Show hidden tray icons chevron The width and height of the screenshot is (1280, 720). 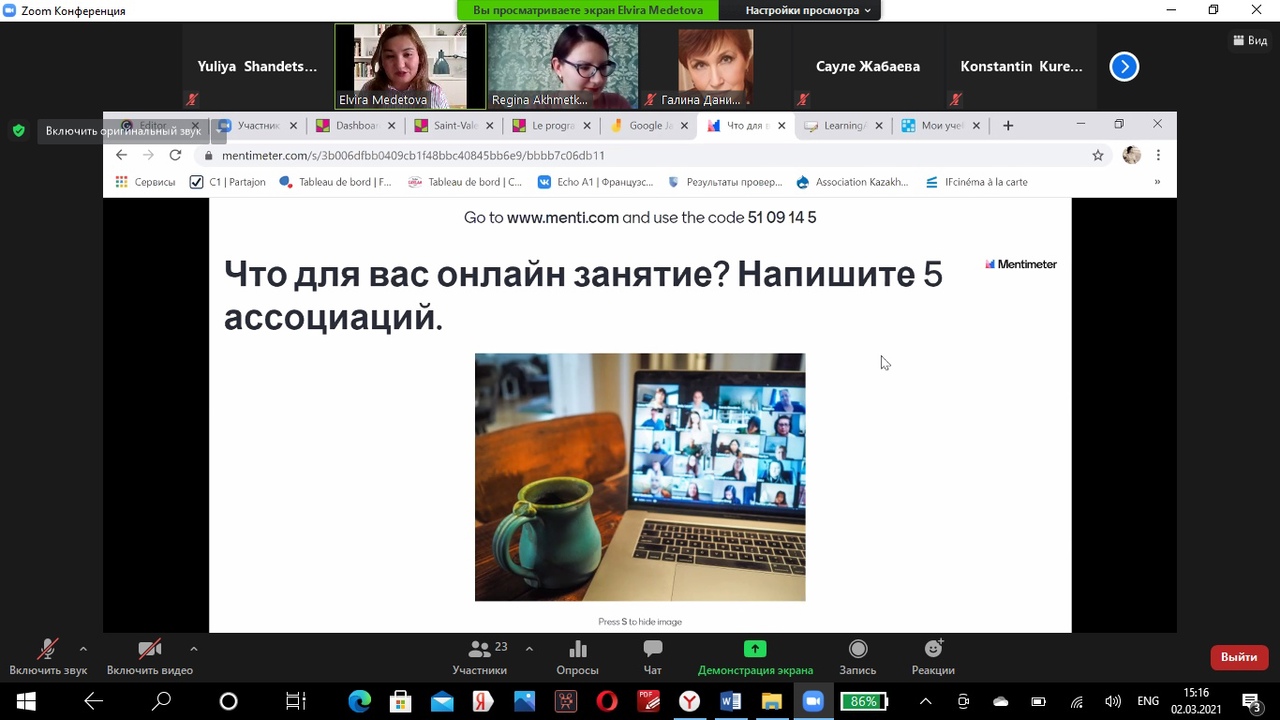coord(925,701)
